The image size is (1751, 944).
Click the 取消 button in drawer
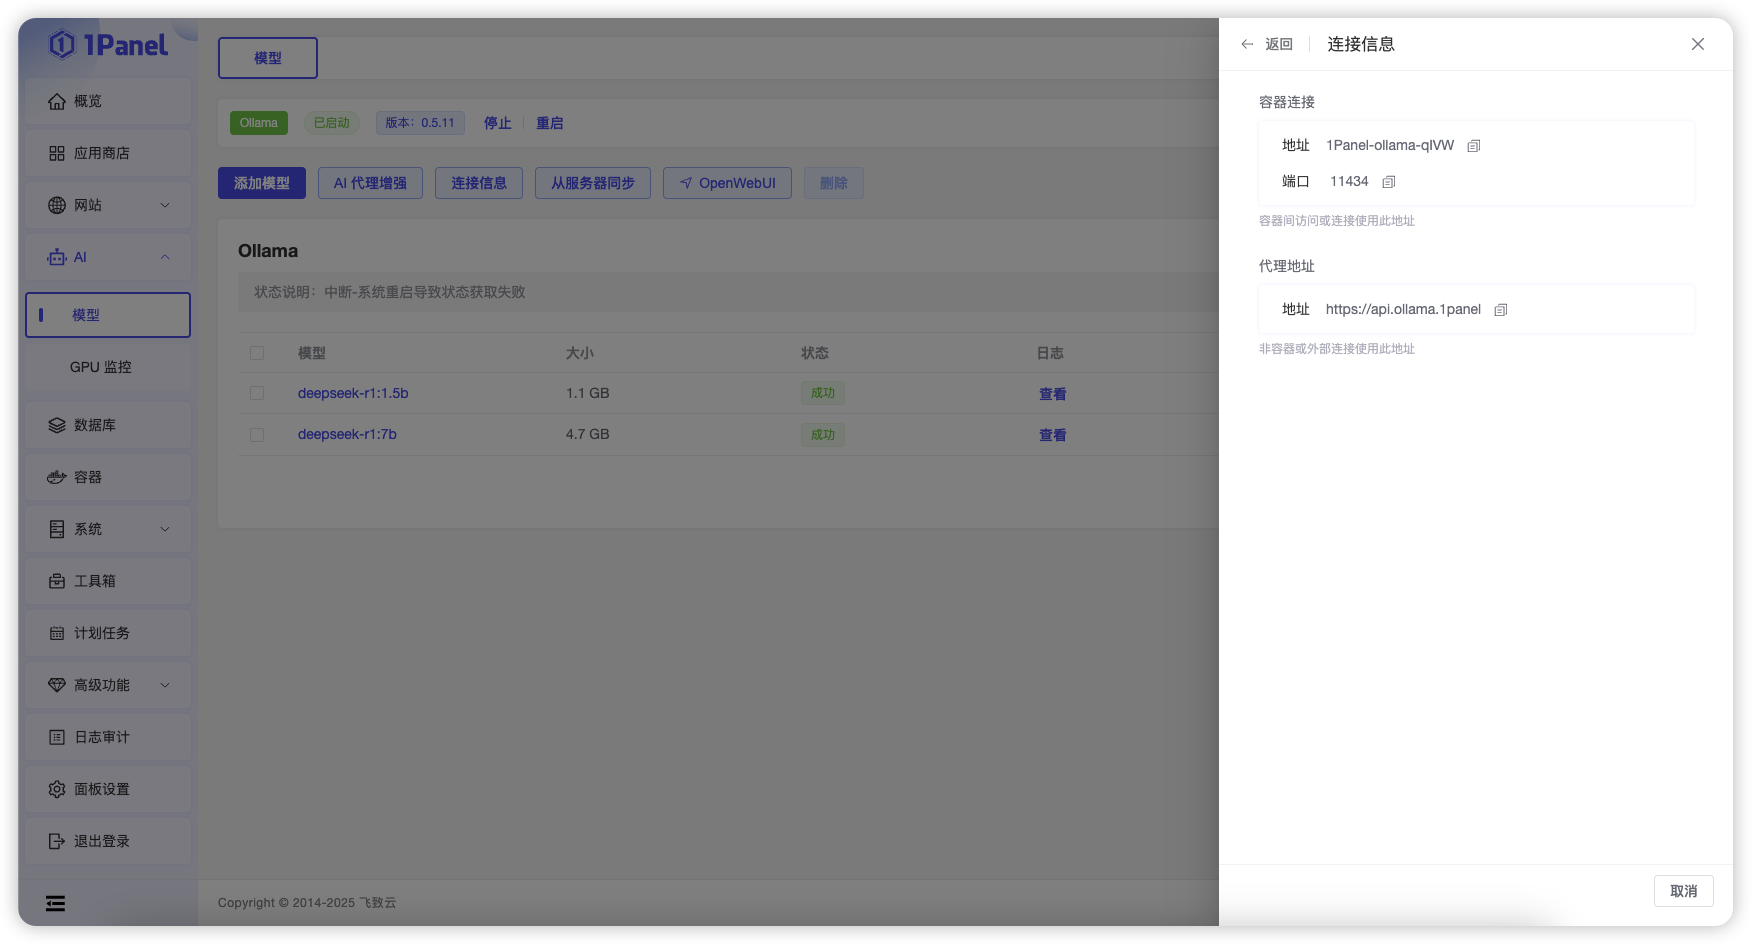(x=1683, y=891)
